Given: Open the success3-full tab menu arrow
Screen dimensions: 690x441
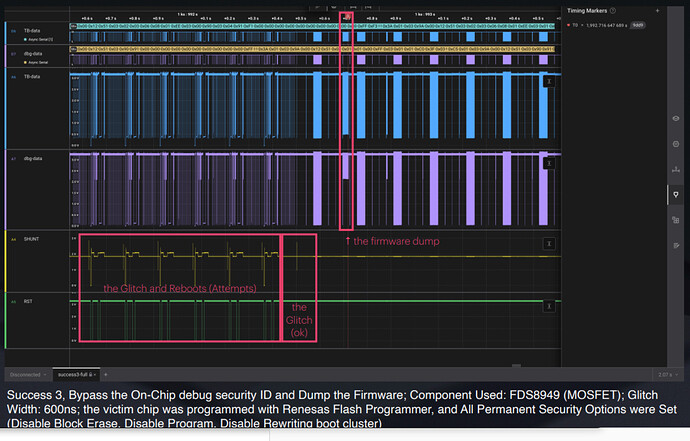Looking at the screenshot, I should (x=95, y=375).
